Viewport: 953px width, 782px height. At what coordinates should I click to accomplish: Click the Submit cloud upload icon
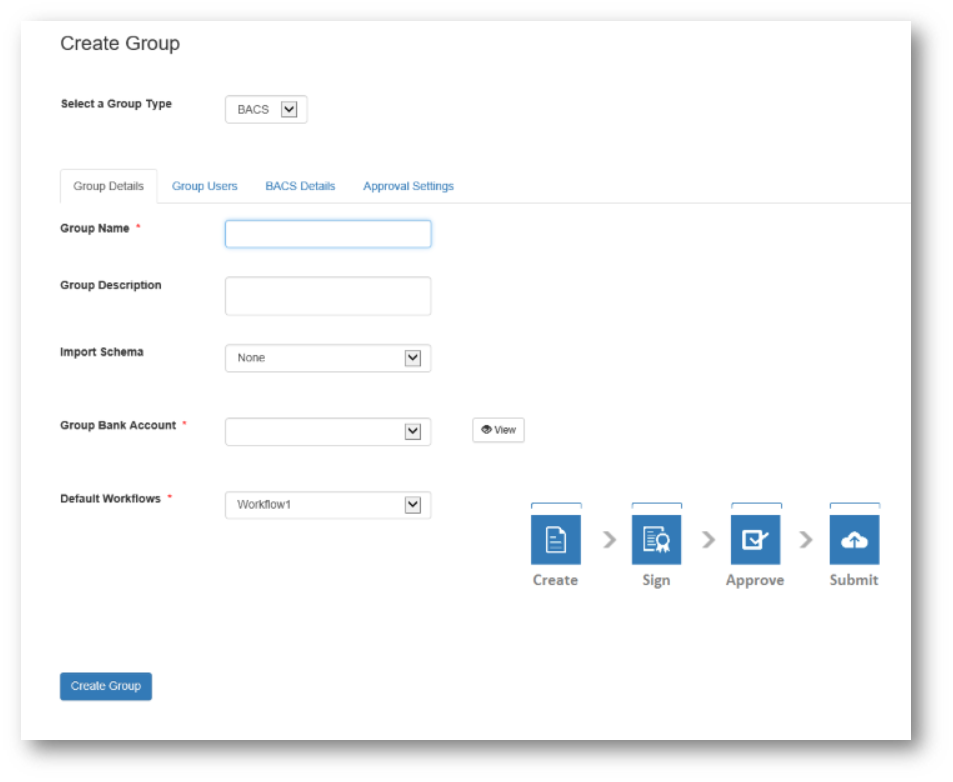(x=854, y=540)
